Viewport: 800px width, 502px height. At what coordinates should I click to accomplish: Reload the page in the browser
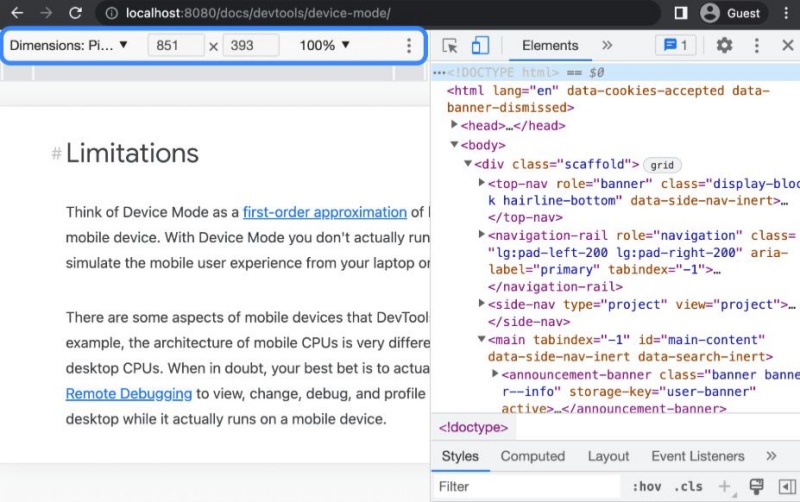pyautogui.click(x=75, y=13)
